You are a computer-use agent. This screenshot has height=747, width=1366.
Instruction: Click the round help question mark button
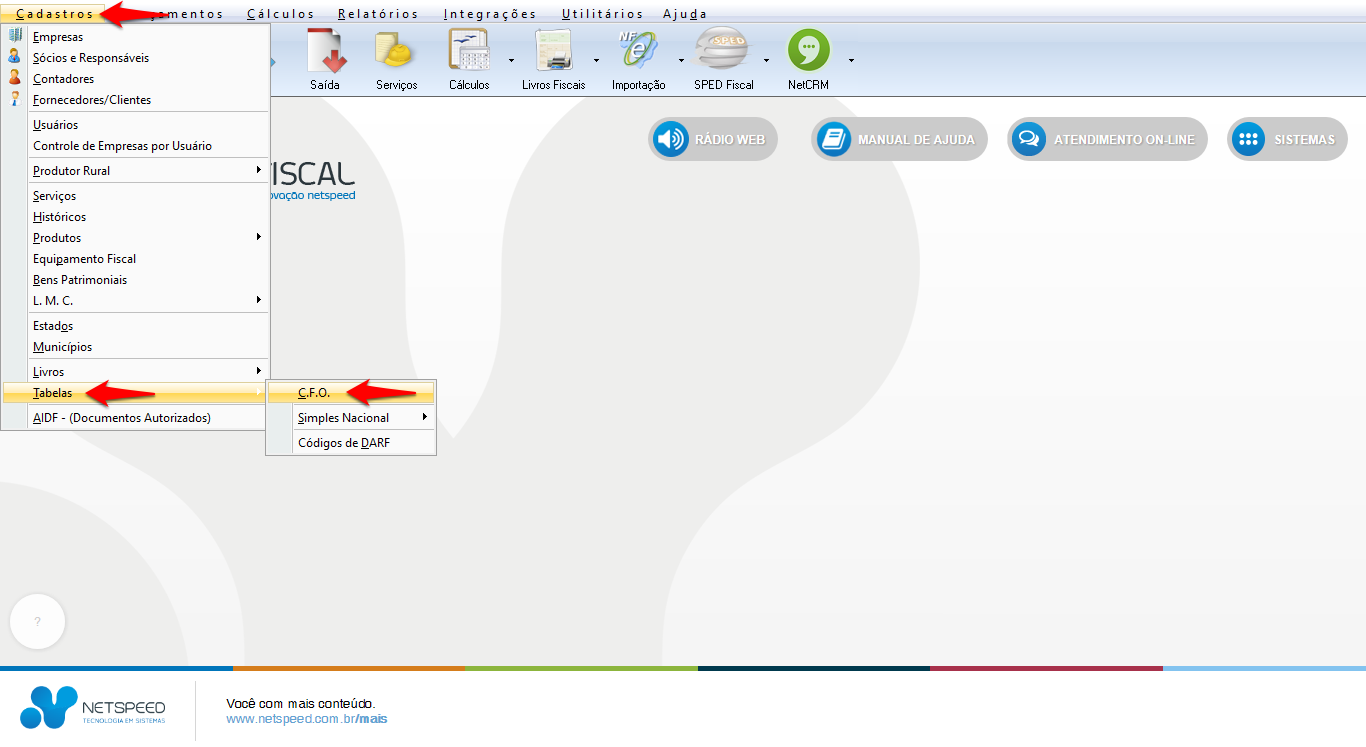37,621
